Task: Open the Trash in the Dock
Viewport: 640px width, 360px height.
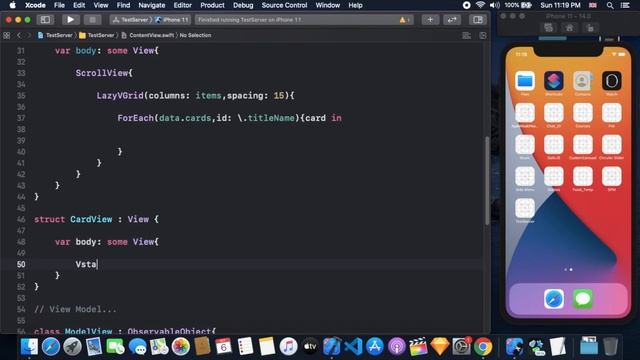Action: tap(611, 347)
